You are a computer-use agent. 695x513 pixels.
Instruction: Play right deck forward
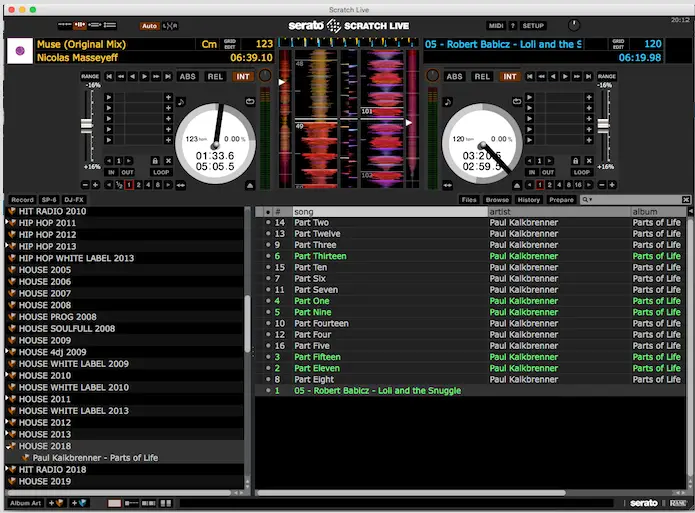point(565,76)
